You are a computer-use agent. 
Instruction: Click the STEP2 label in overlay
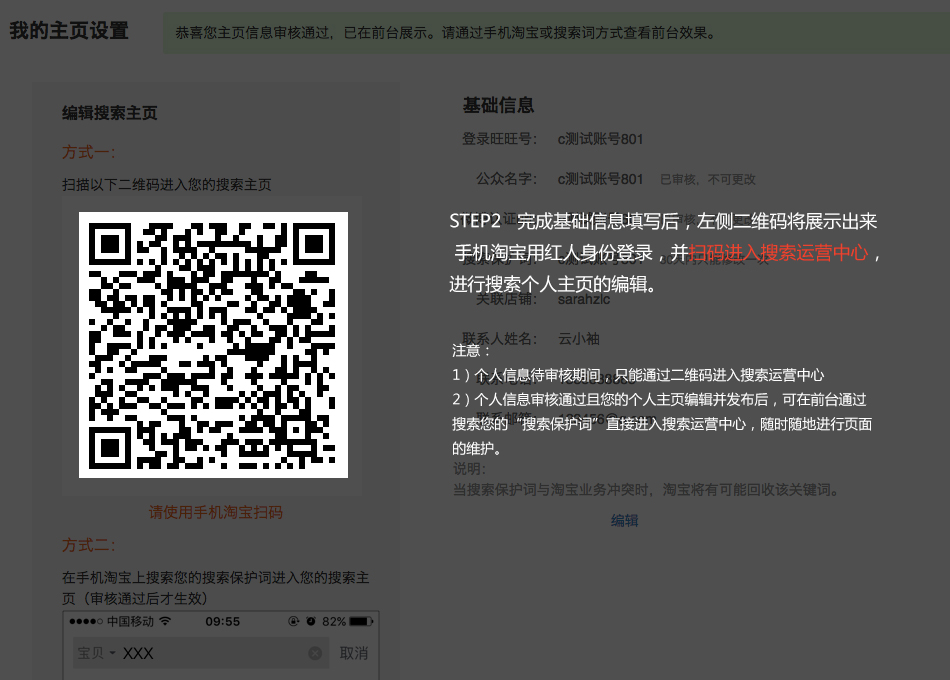tap(475, 221)
